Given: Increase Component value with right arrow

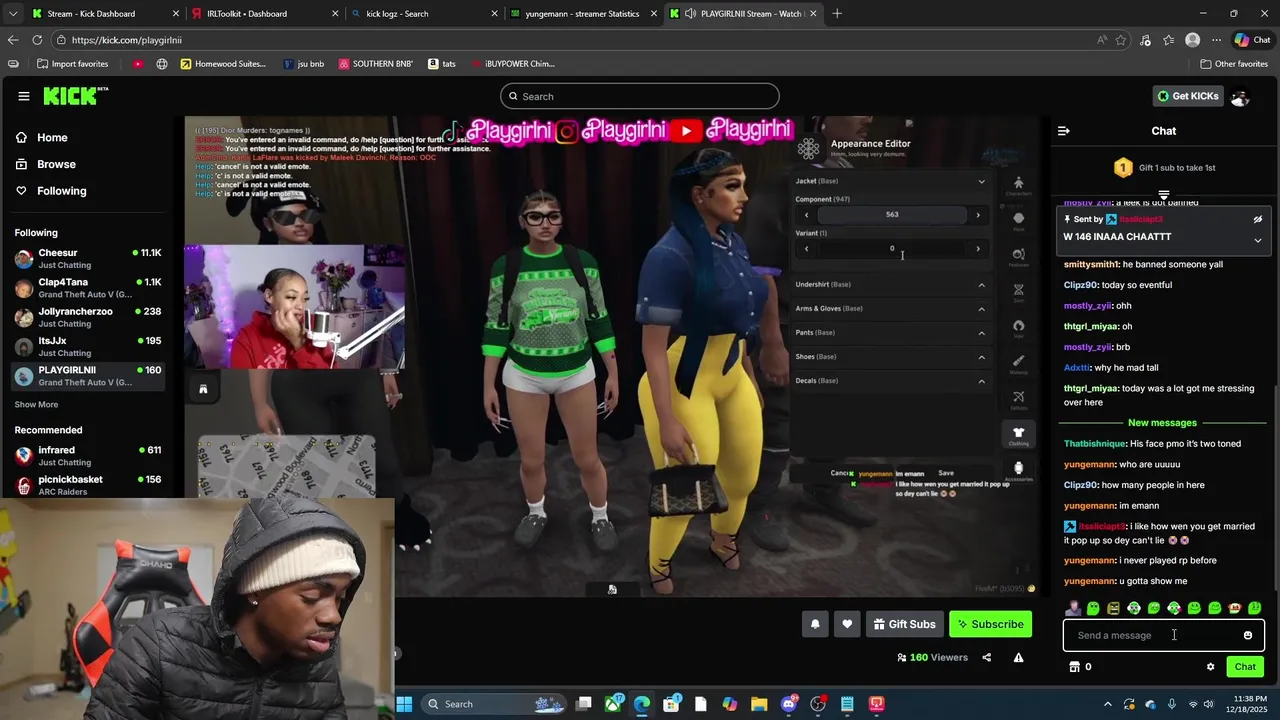Looking at the screenshot, I should coord(978,215).
